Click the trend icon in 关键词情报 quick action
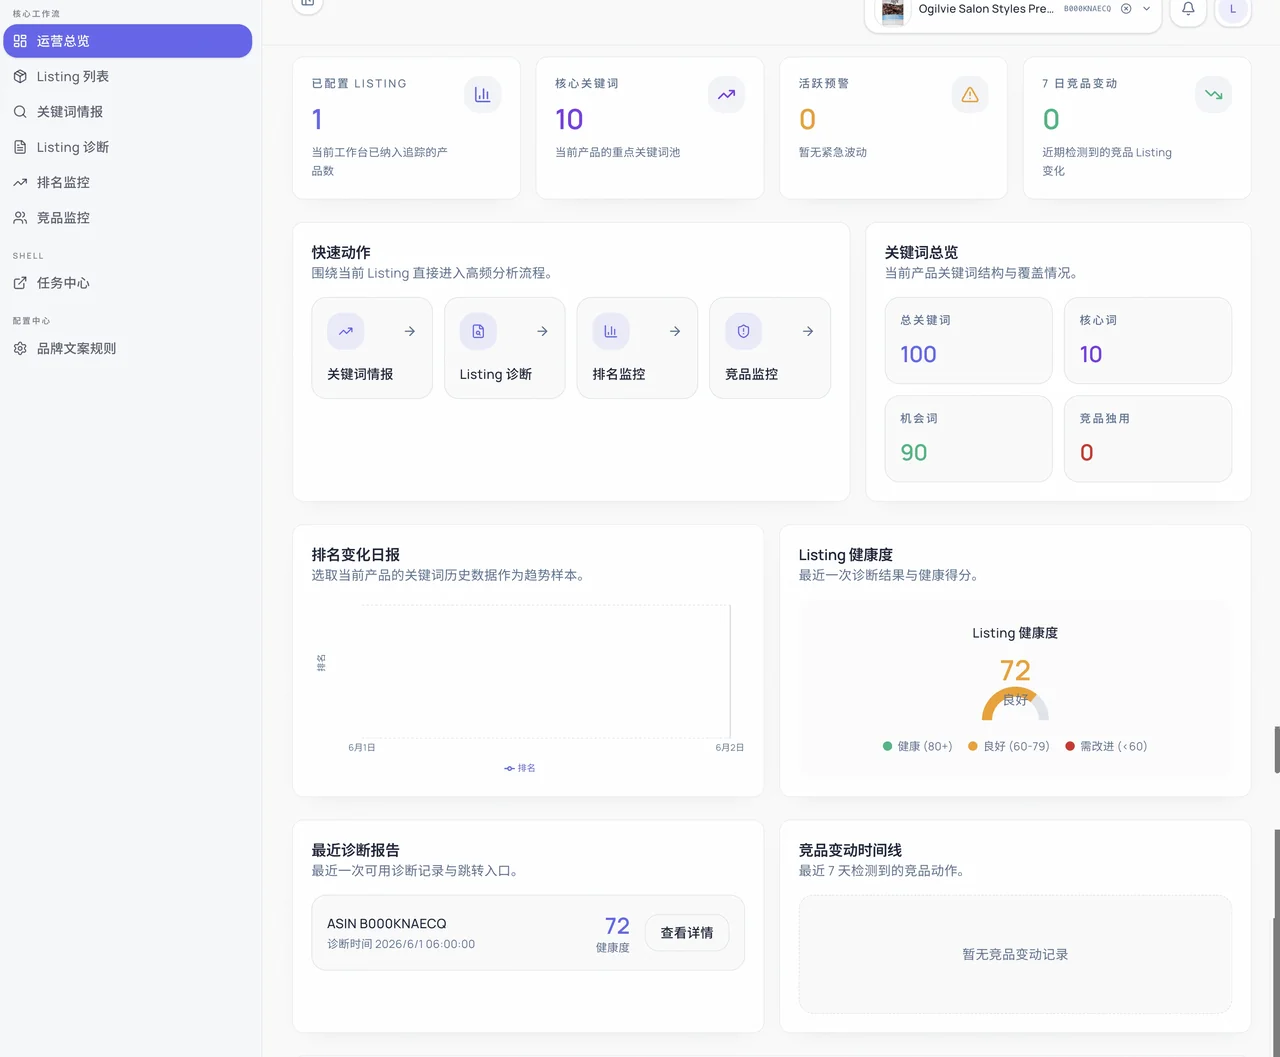 click(x=345, y=331)
